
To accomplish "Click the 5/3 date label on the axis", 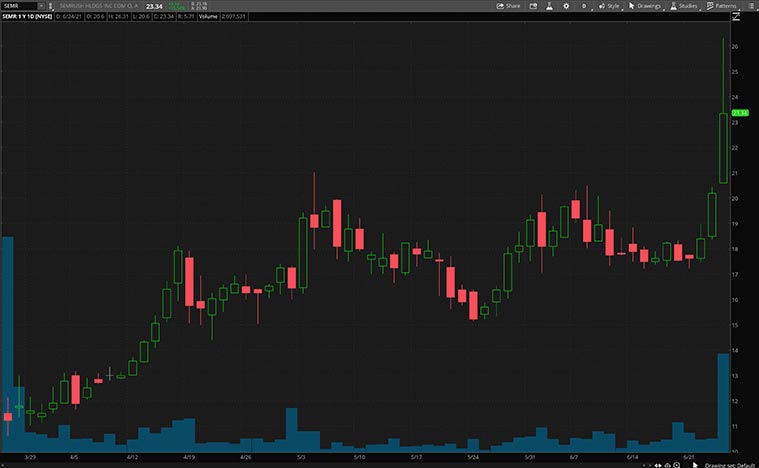I will point(301,457).
